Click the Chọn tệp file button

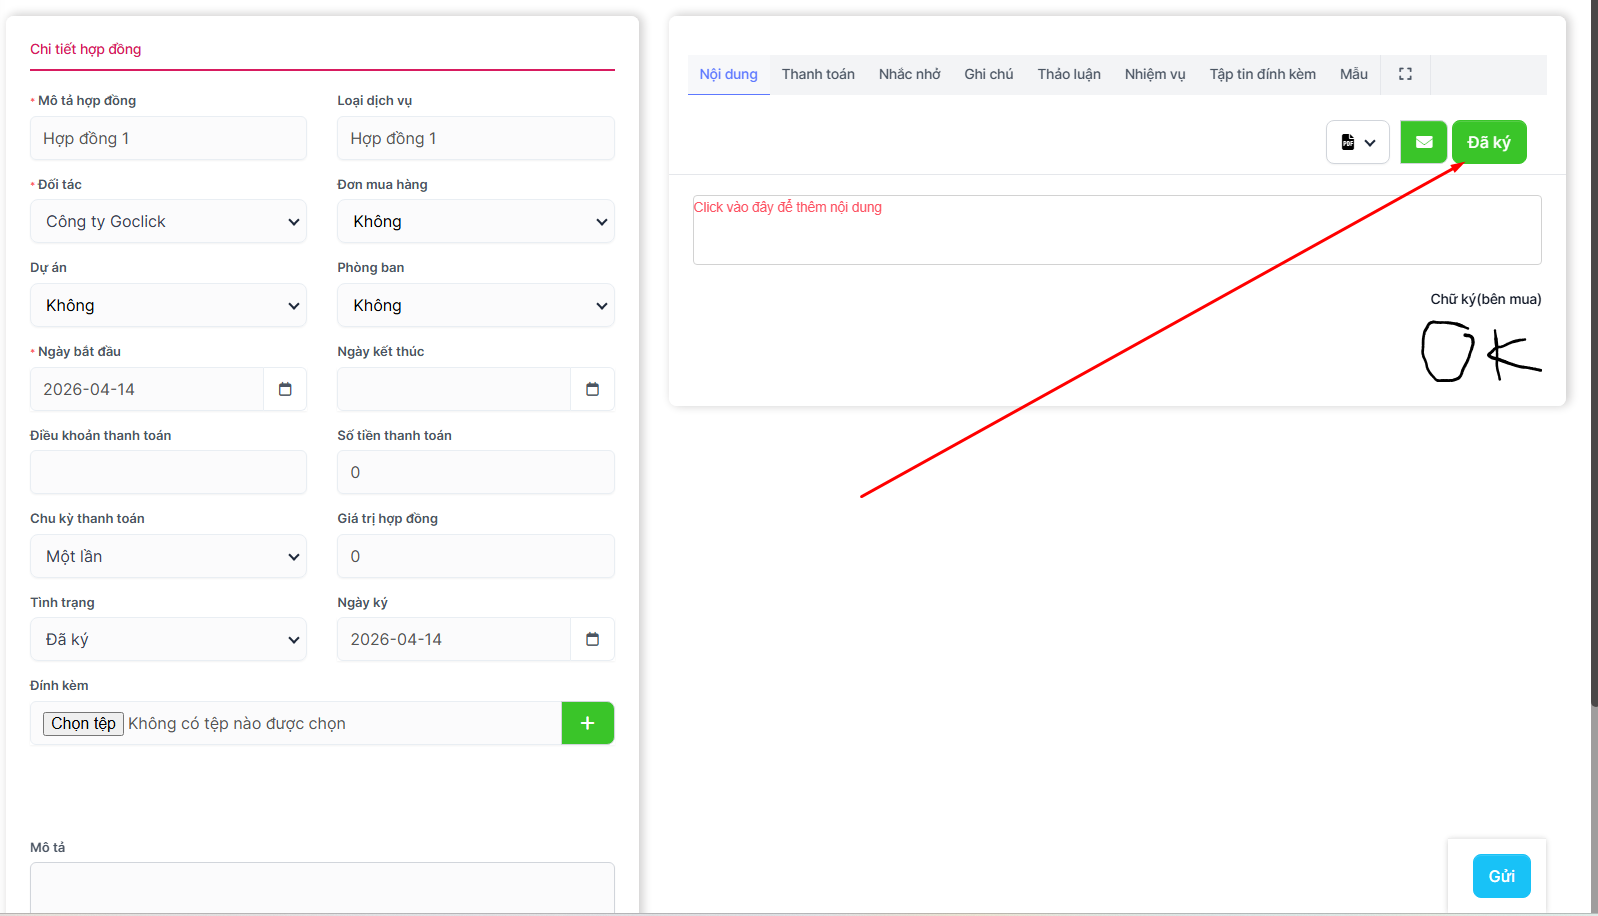click(83, 723)
